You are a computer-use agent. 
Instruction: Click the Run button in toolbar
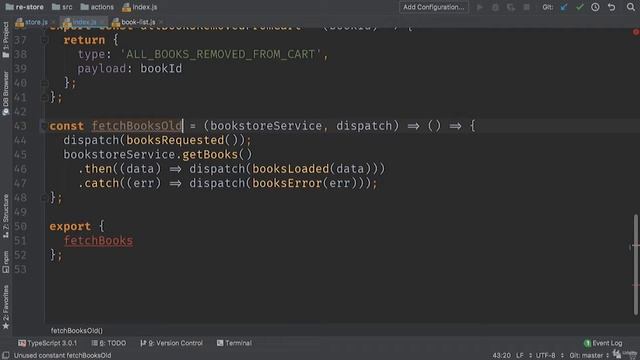pyautogui.click(x=480, y=7)
